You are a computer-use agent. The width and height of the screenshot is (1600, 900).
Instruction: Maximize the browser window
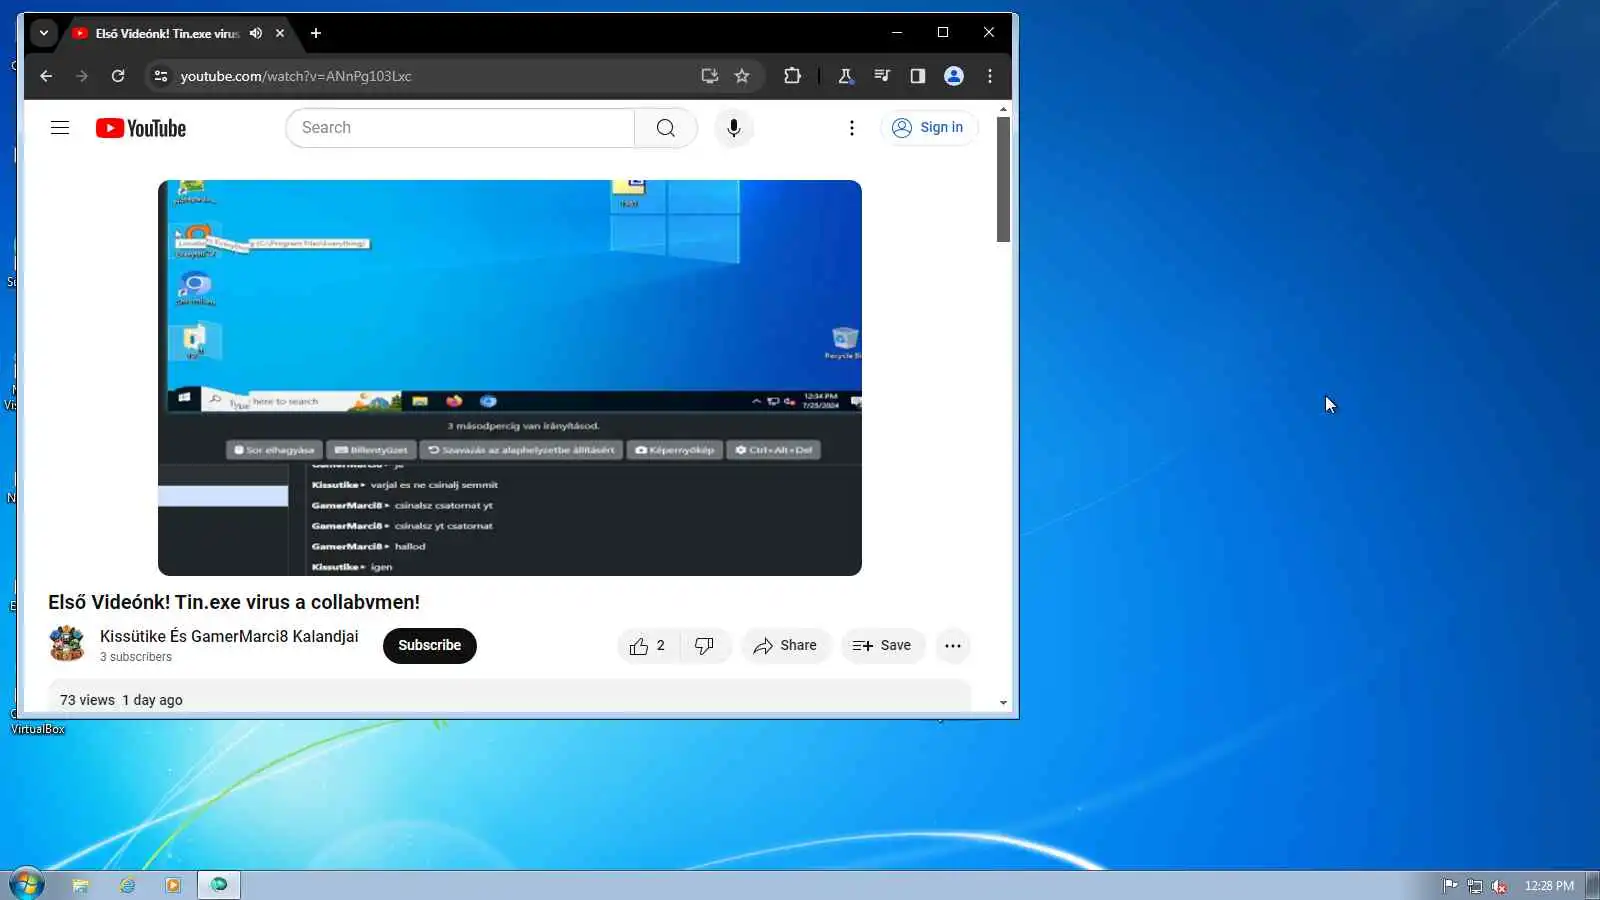943,33
